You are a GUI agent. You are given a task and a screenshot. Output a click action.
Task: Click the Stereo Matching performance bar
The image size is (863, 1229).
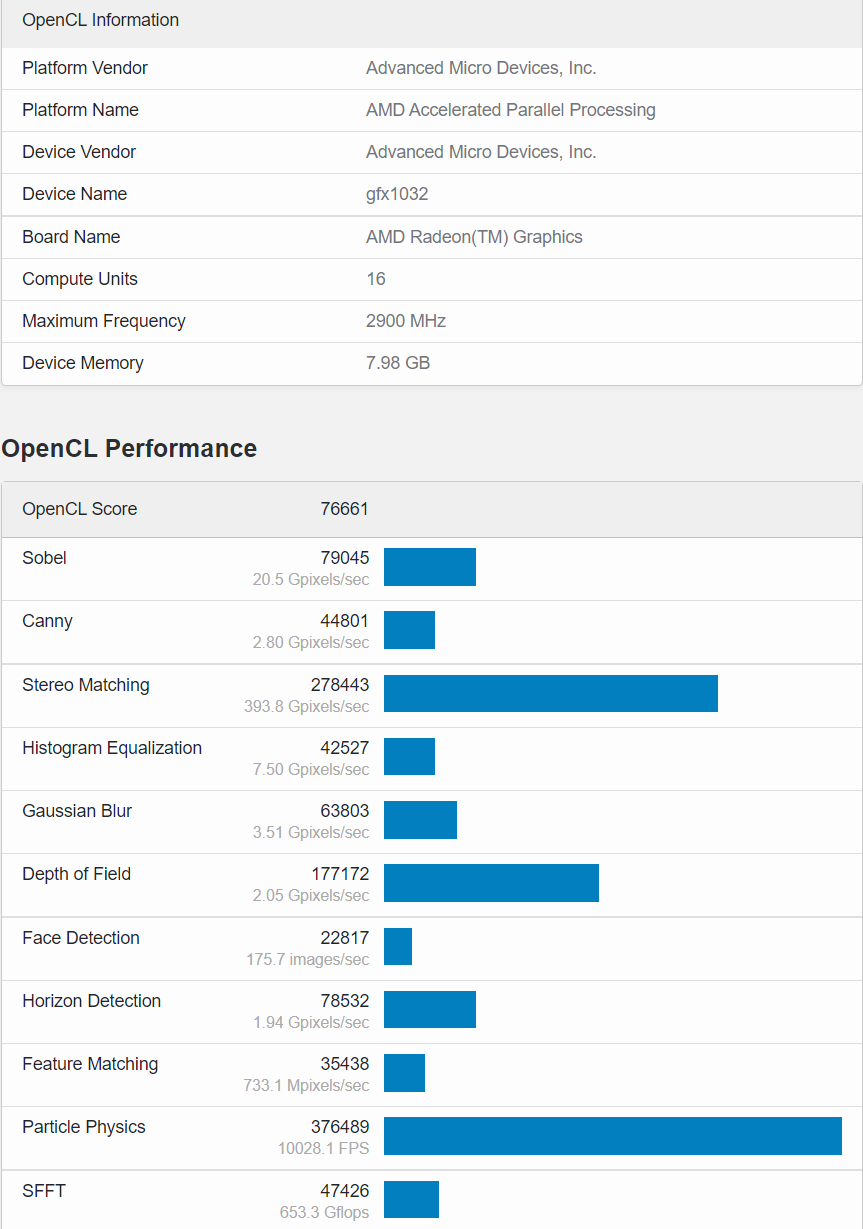coord(550,693)
